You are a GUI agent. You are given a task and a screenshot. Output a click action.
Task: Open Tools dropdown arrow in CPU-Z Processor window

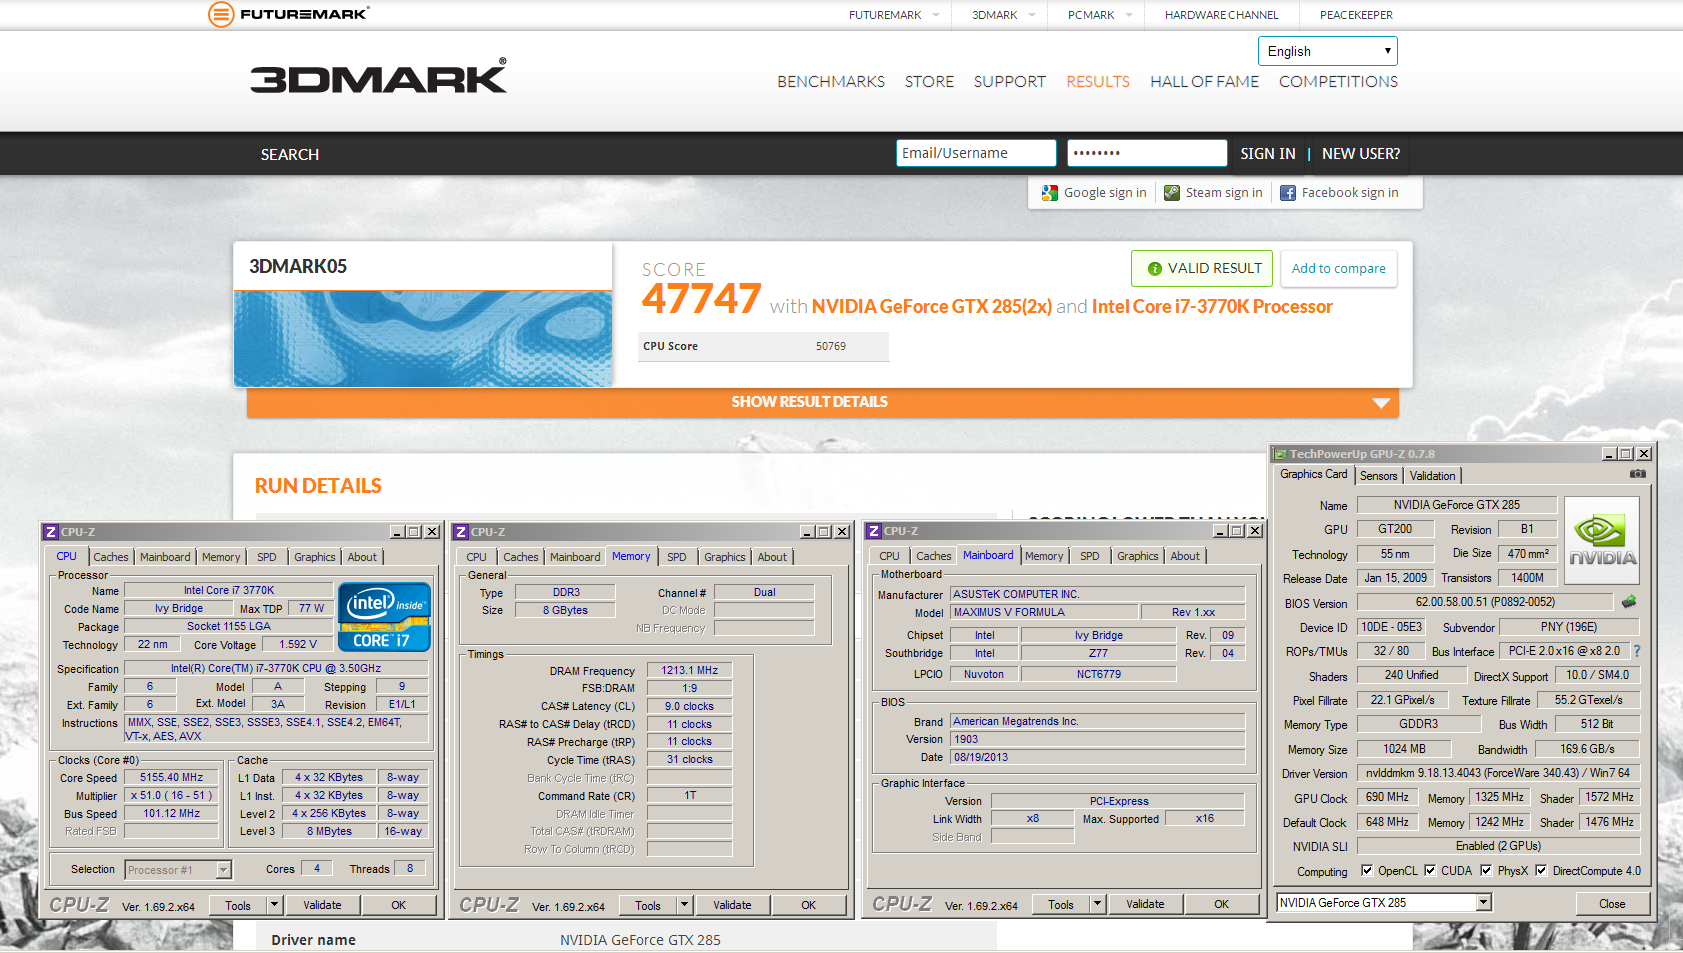point(274,905)
